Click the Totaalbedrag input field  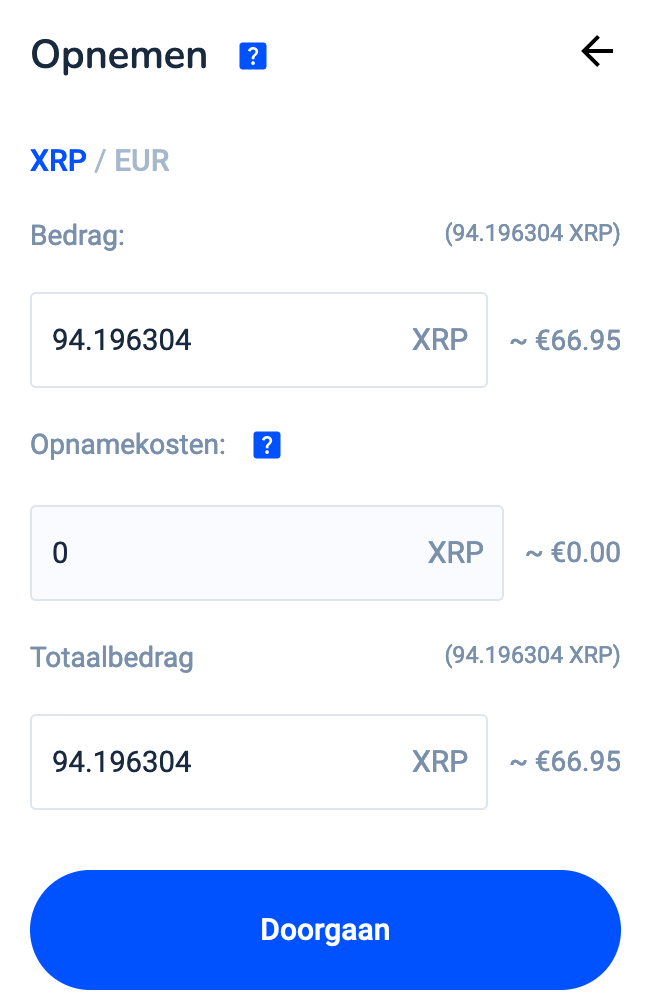(200, 762)
